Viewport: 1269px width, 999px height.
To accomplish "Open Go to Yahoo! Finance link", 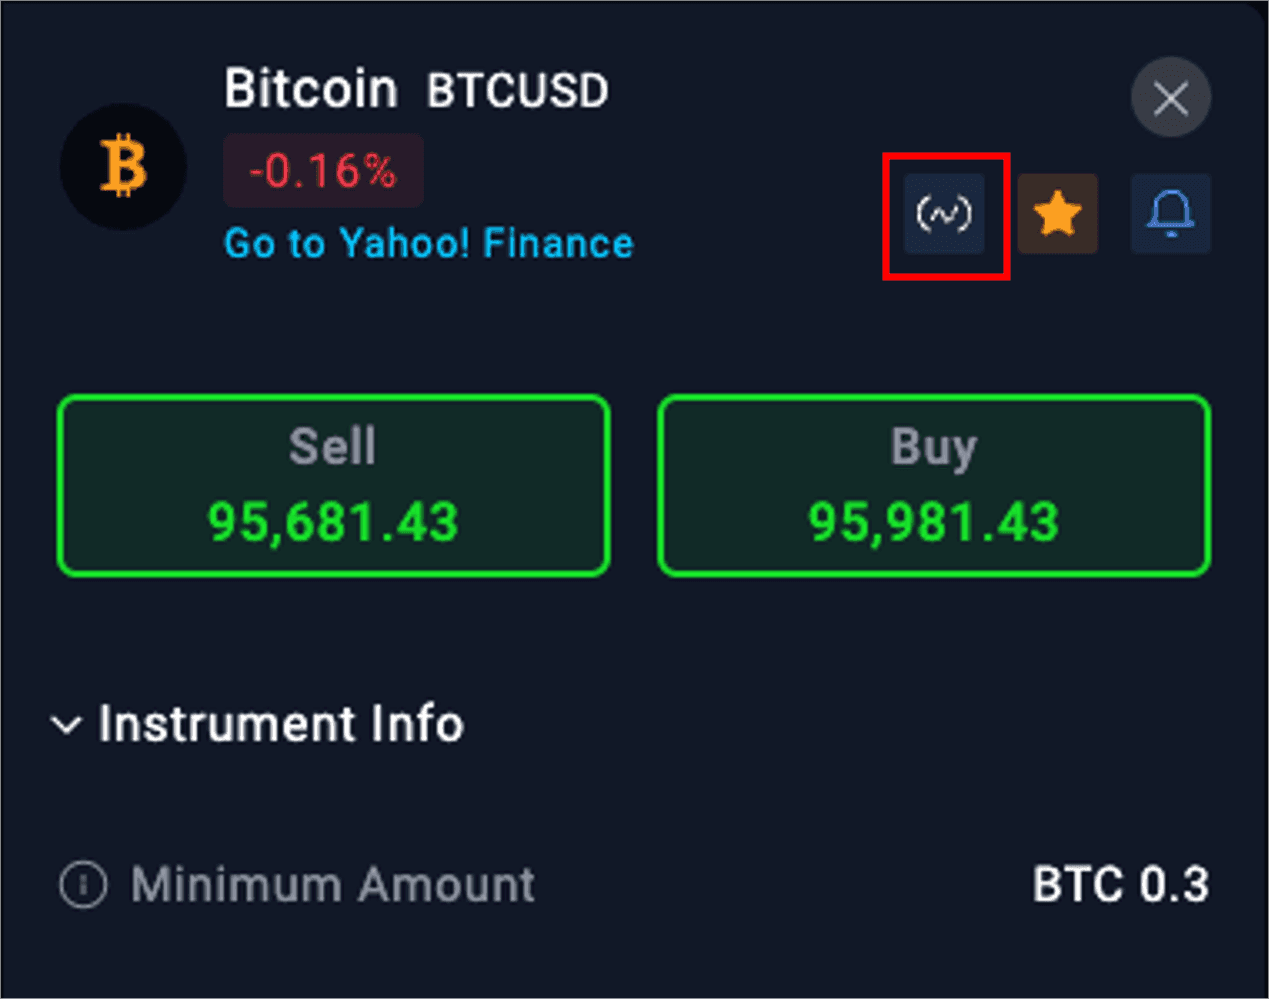I will click(x=428, y=244).
